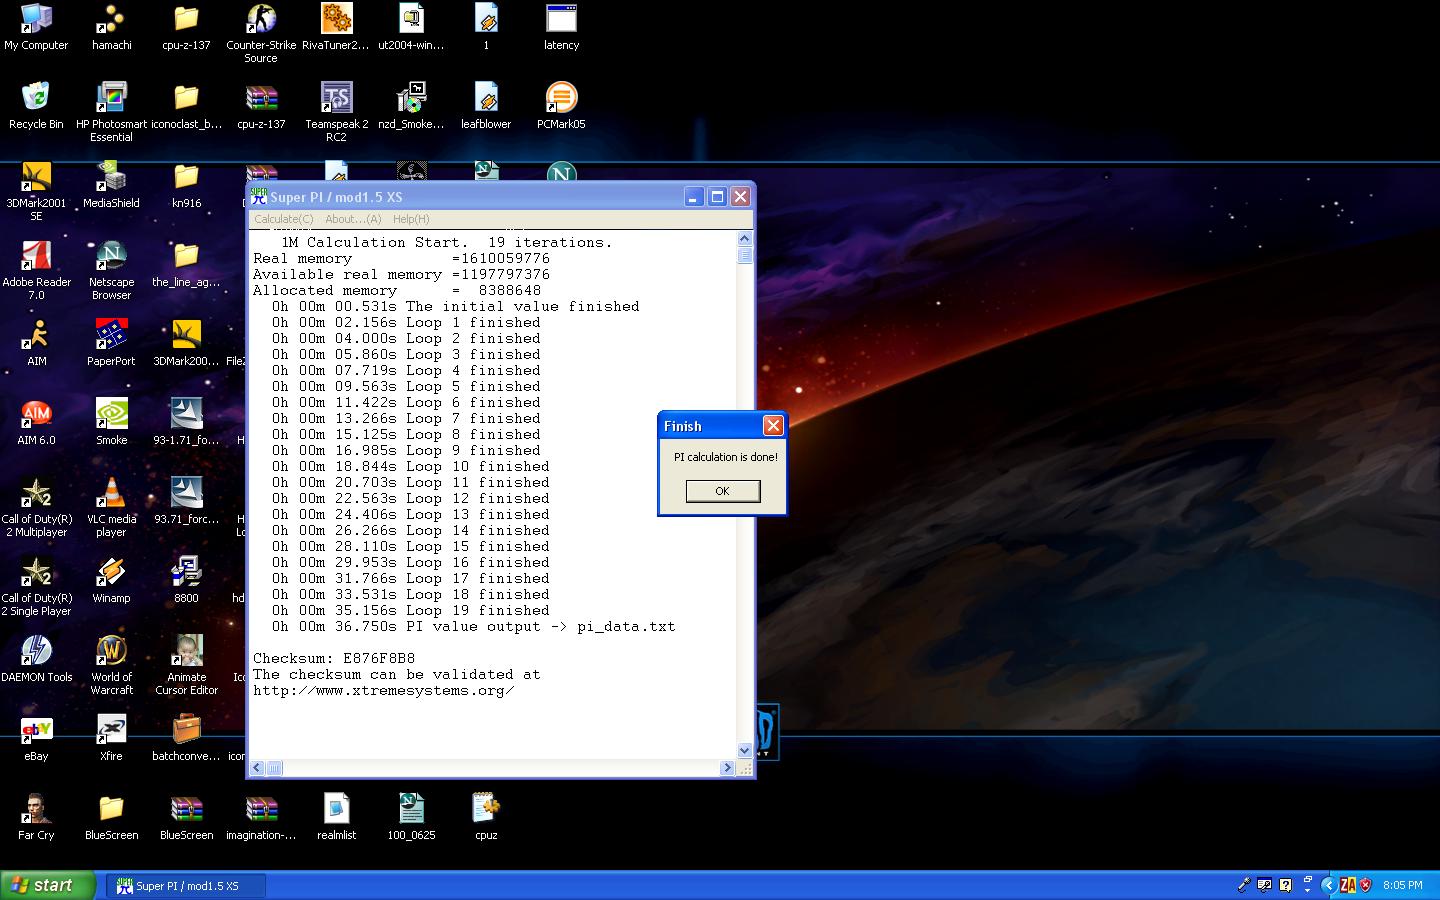Select the My Computer desktop icon

[x=36, y=27]
